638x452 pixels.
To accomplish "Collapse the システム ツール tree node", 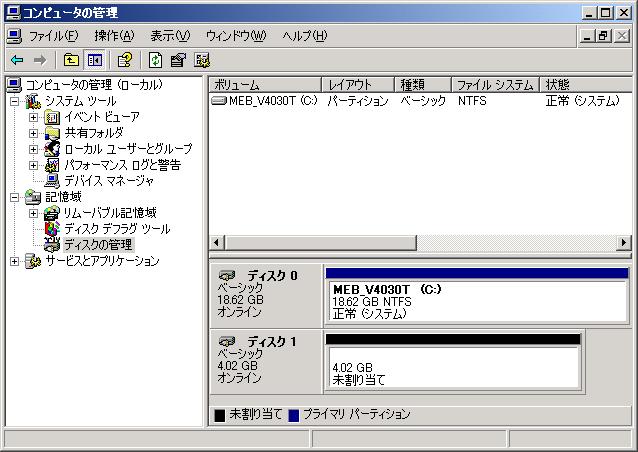I will (14, 101).
